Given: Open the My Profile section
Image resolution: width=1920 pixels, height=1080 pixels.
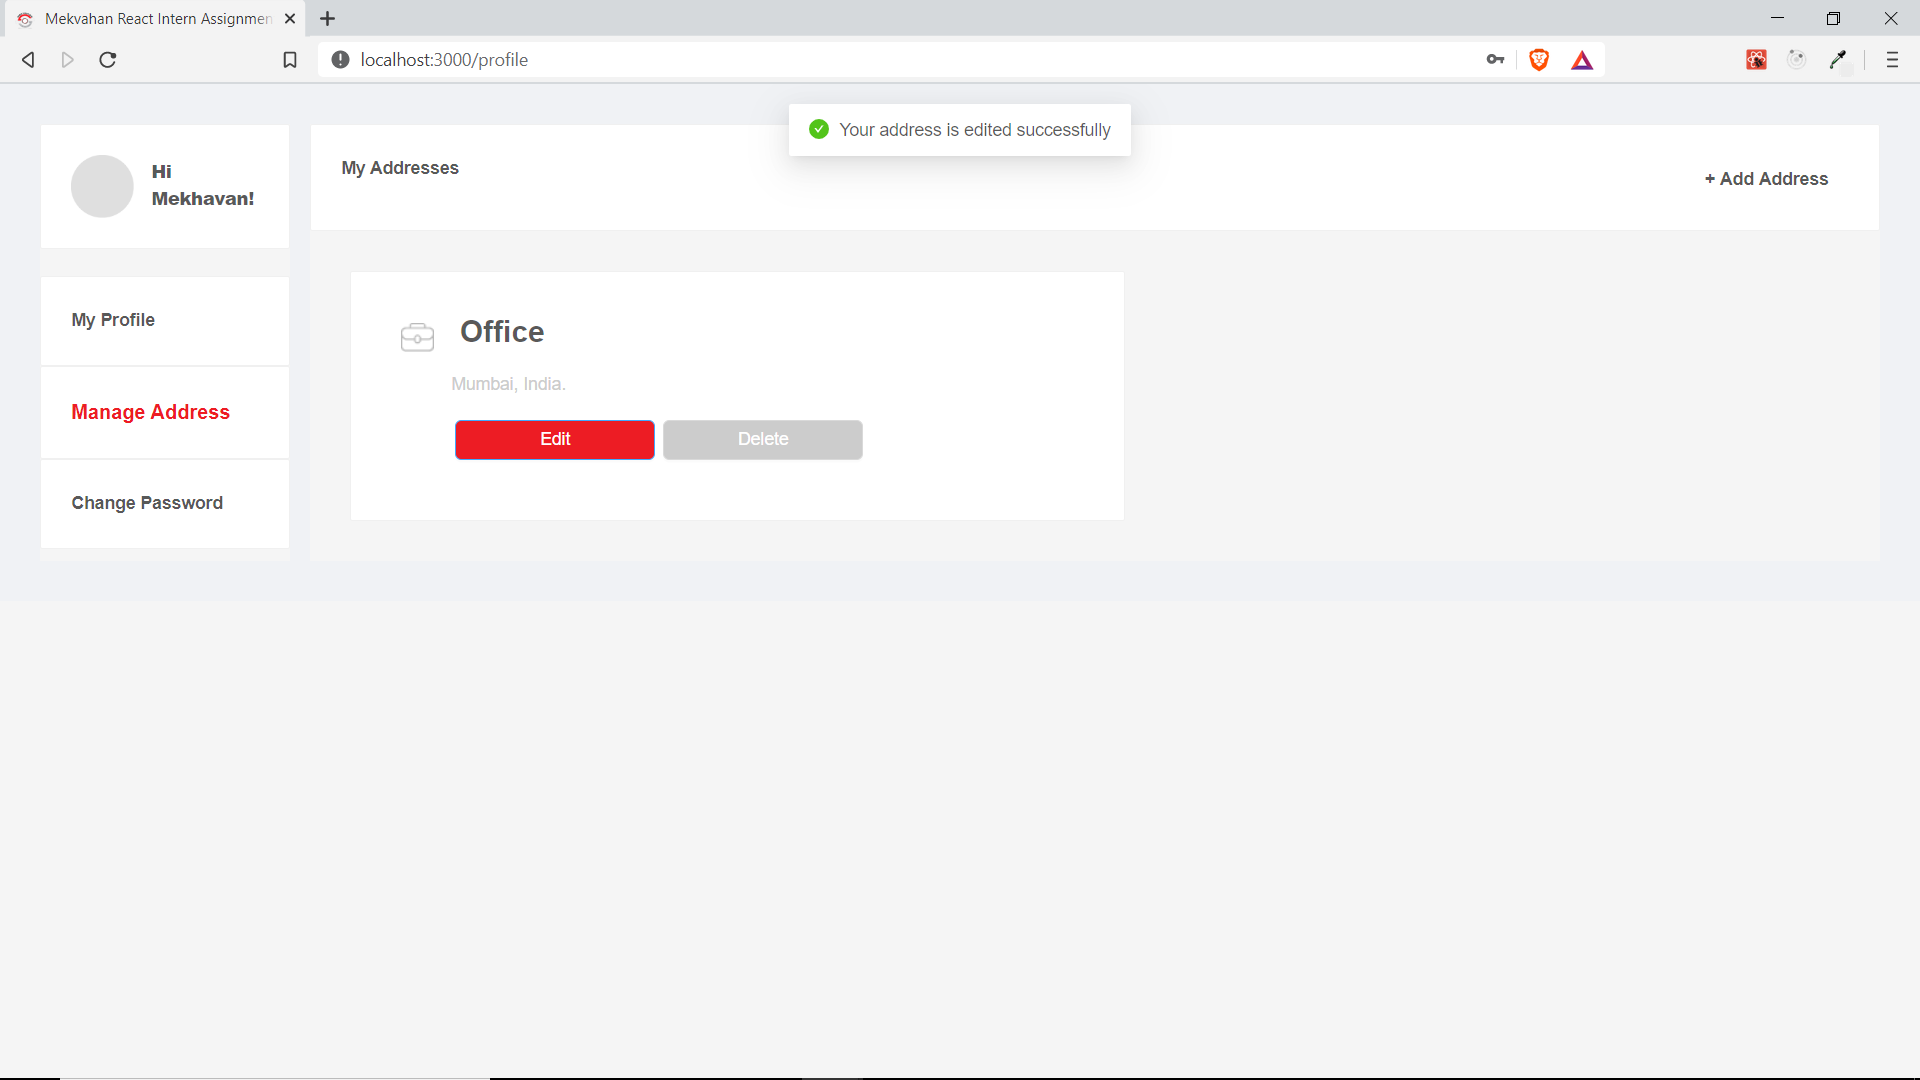Looking at the screenshot, I should (x=113, y=320).
